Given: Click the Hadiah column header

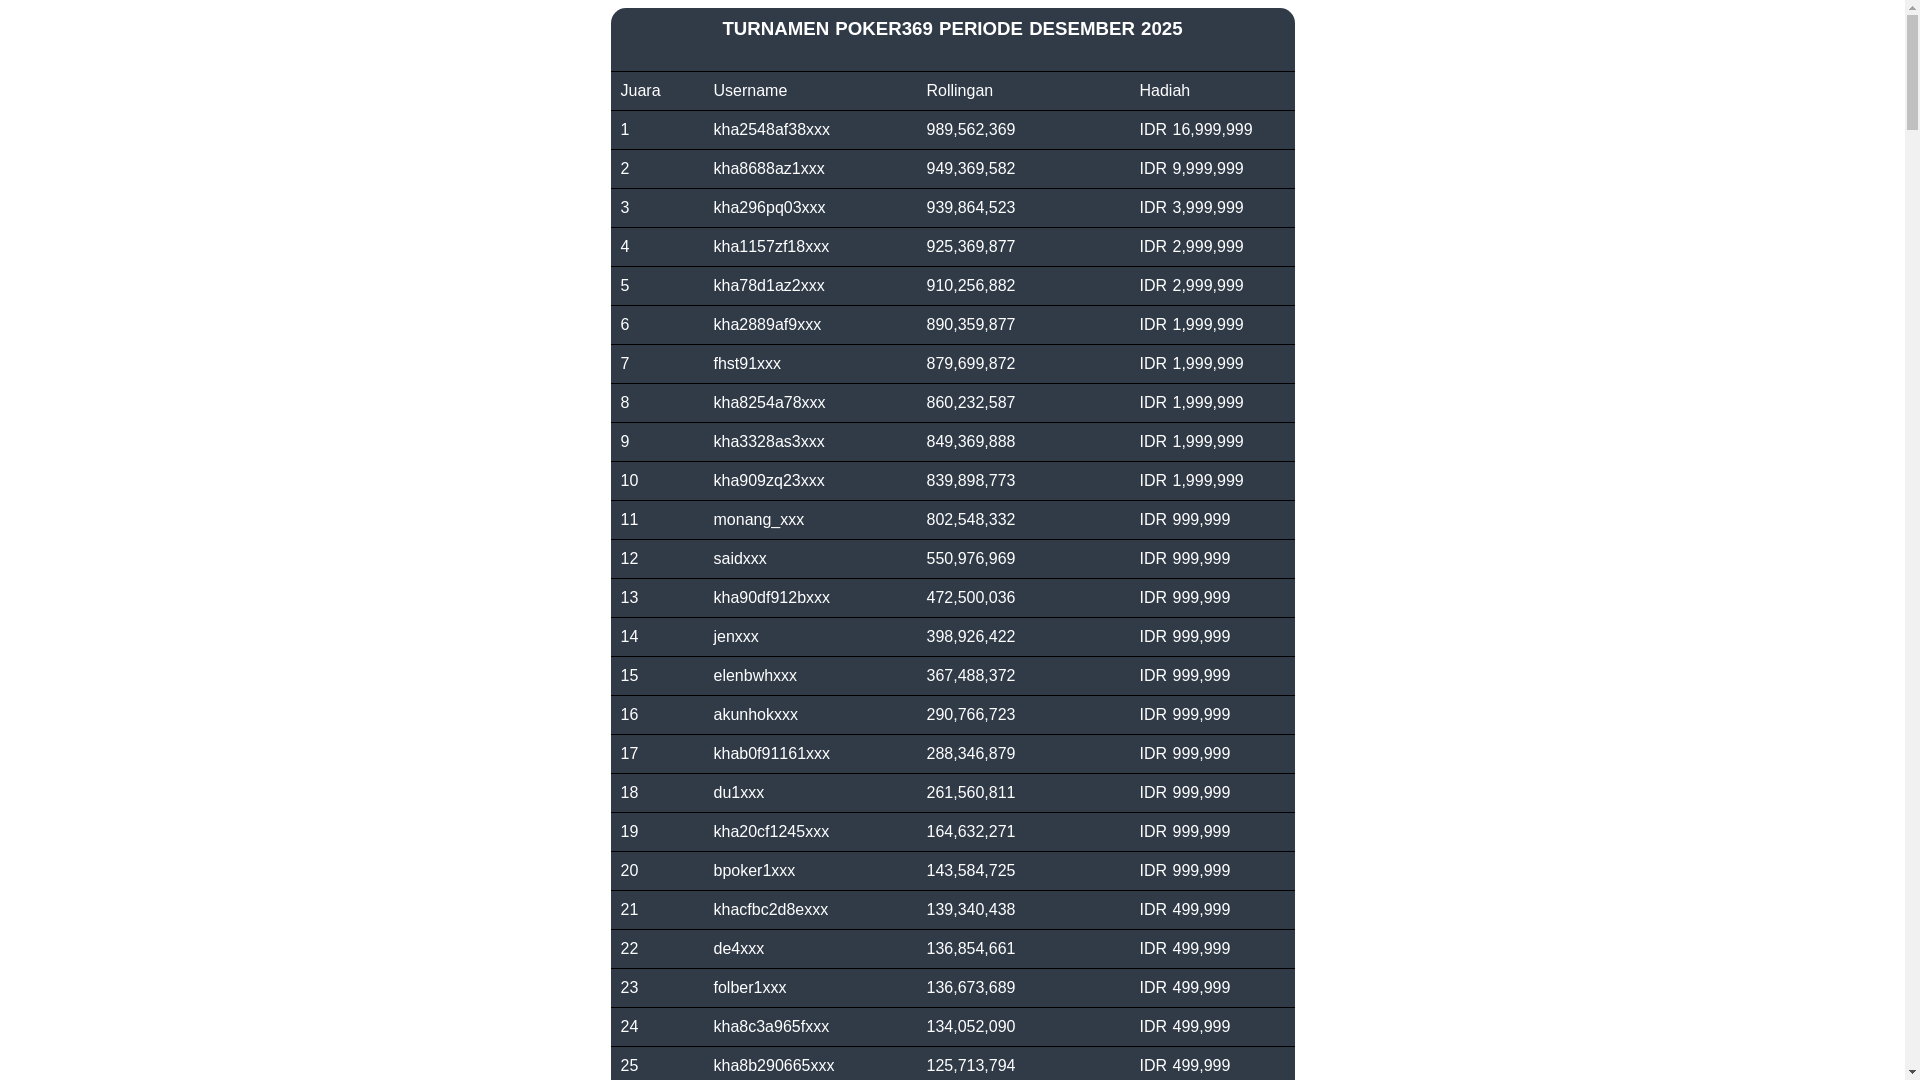Looking at the screenshot, I should [x=1163, y=91].
